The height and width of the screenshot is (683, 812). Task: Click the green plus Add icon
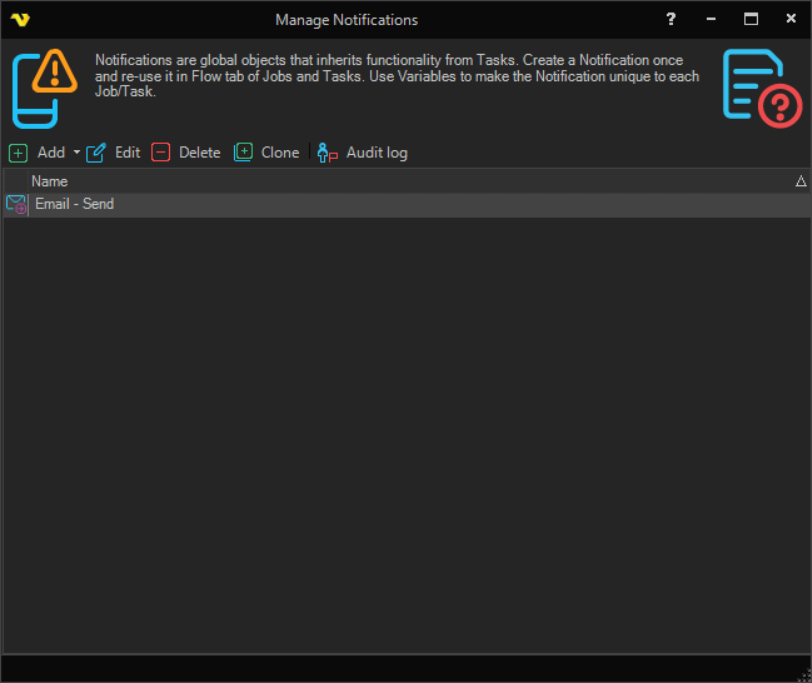pos(18,153)
